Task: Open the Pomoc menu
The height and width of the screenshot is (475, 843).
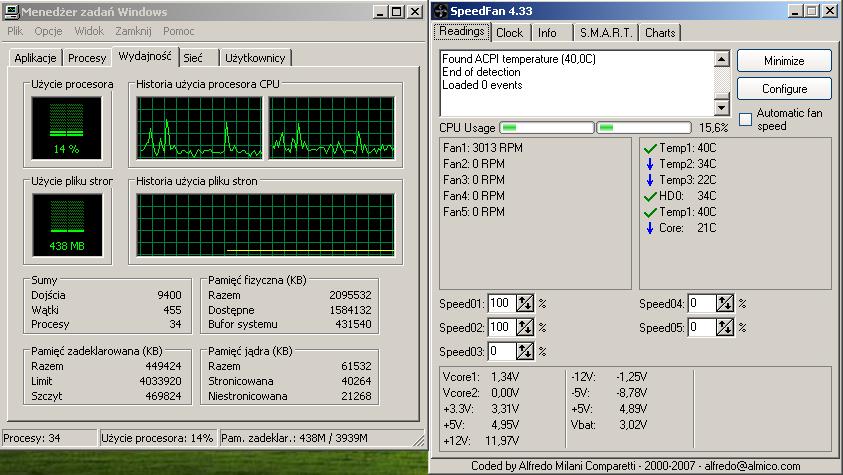Action: pos(178,31)
